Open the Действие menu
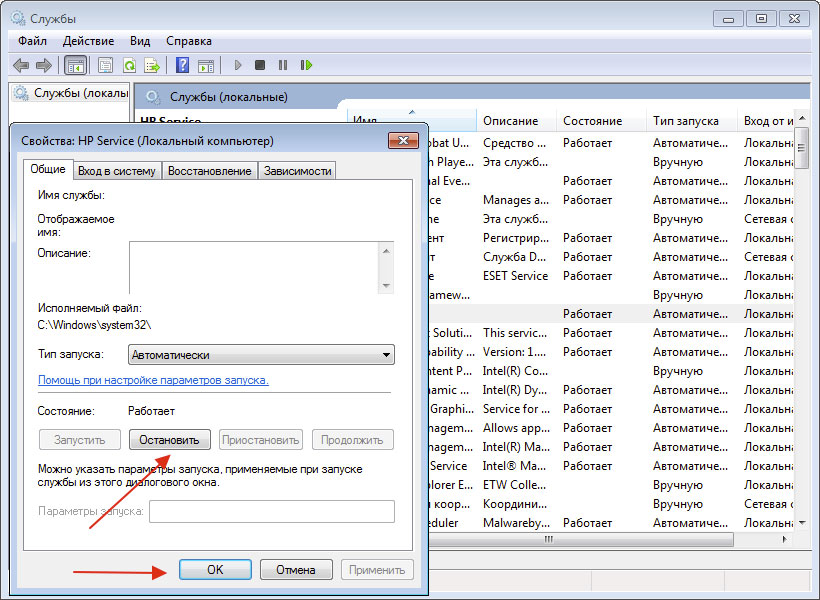820x600 pixels. point(88,41)
